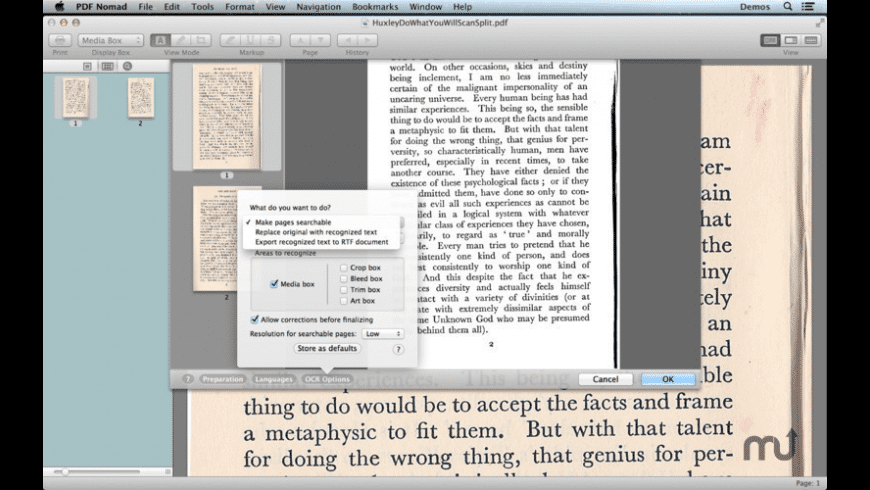Image resolution: width=870 pixels, height=490 pixels.
Task: Go to previous page with up arrow
Action: (300, 40)
